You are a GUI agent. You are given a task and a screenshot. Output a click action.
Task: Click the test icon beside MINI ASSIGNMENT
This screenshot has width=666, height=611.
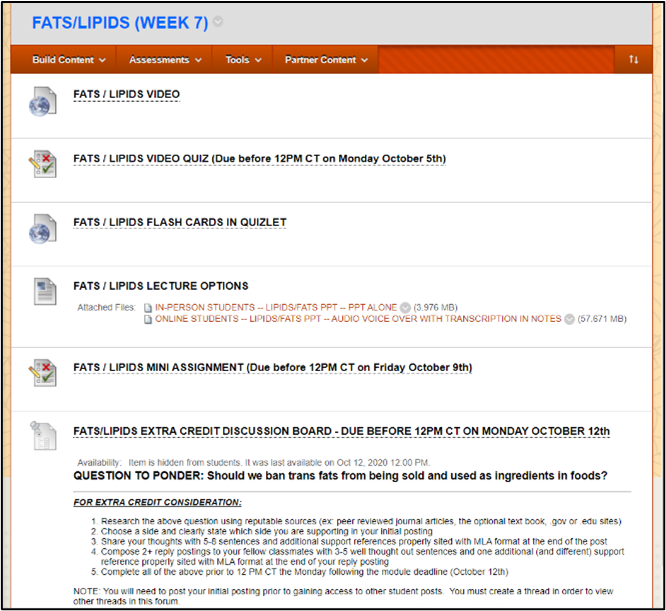pyautogui.click(x=42, y=373)
